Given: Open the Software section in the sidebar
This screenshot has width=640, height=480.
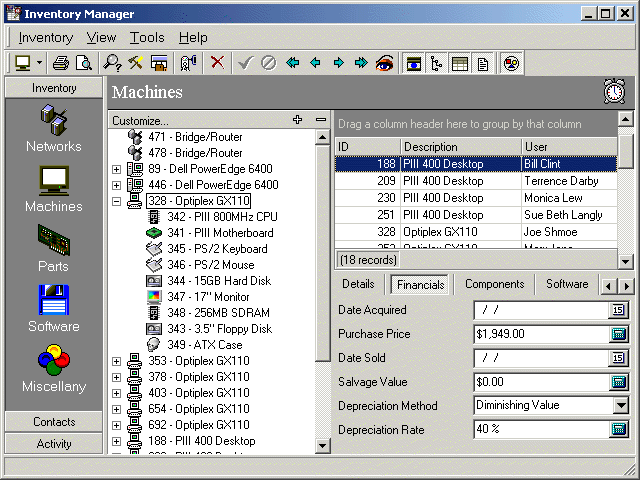Looking at the screenshot, I should pyautogui.click(x=53, y=309).
